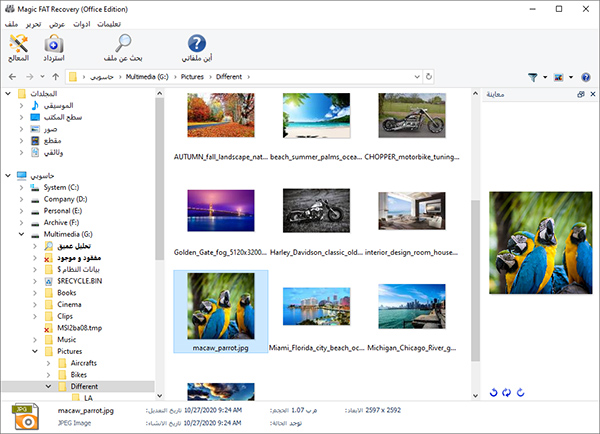600x434 pixels.
Task: Expand the Aircrafts folder
Action: click(x=48, y=363)
